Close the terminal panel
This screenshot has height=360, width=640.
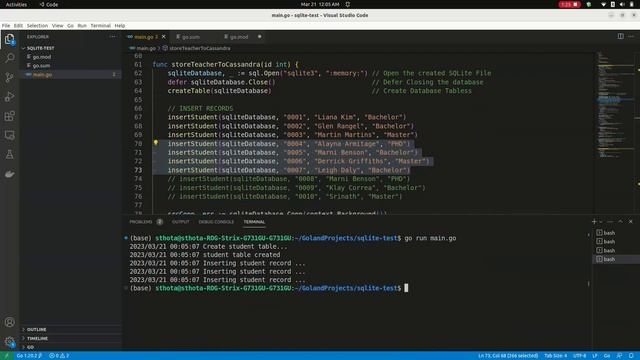point(631,221)
